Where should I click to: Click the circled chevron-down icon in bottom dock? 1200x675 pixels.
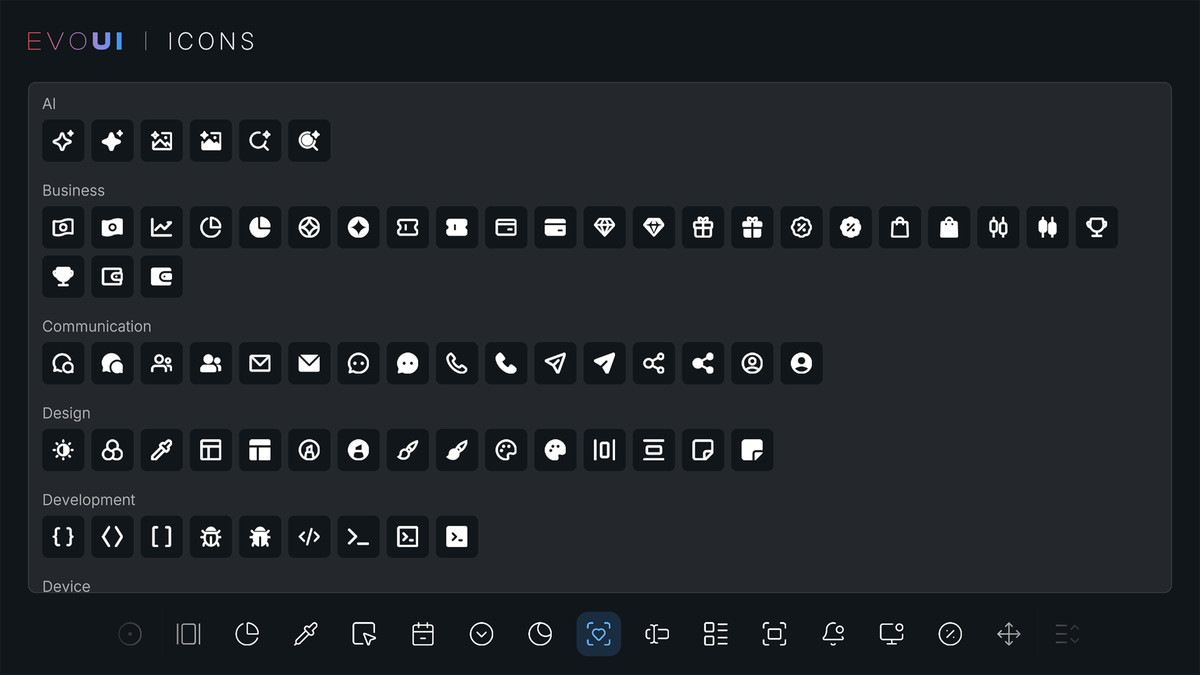pos(482,634)
